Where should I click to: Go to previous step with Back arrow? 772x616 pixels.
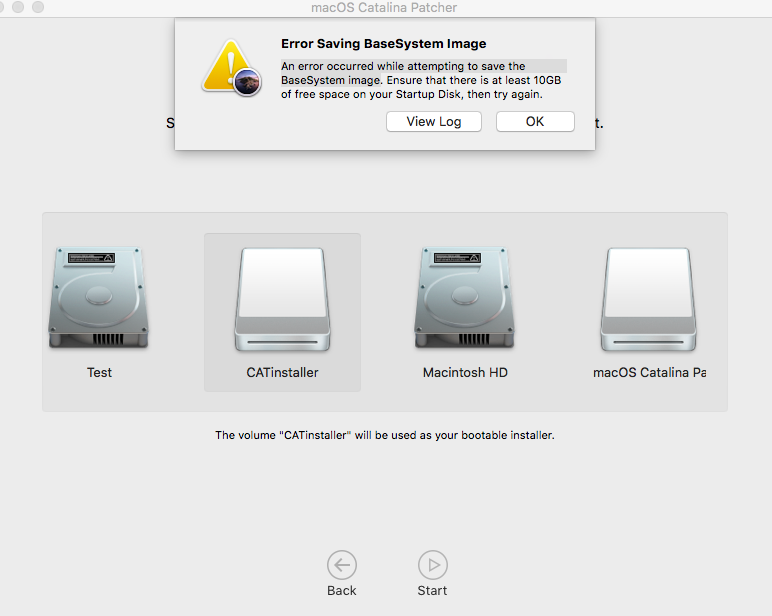pyautogui.click(x=342, y=565)
